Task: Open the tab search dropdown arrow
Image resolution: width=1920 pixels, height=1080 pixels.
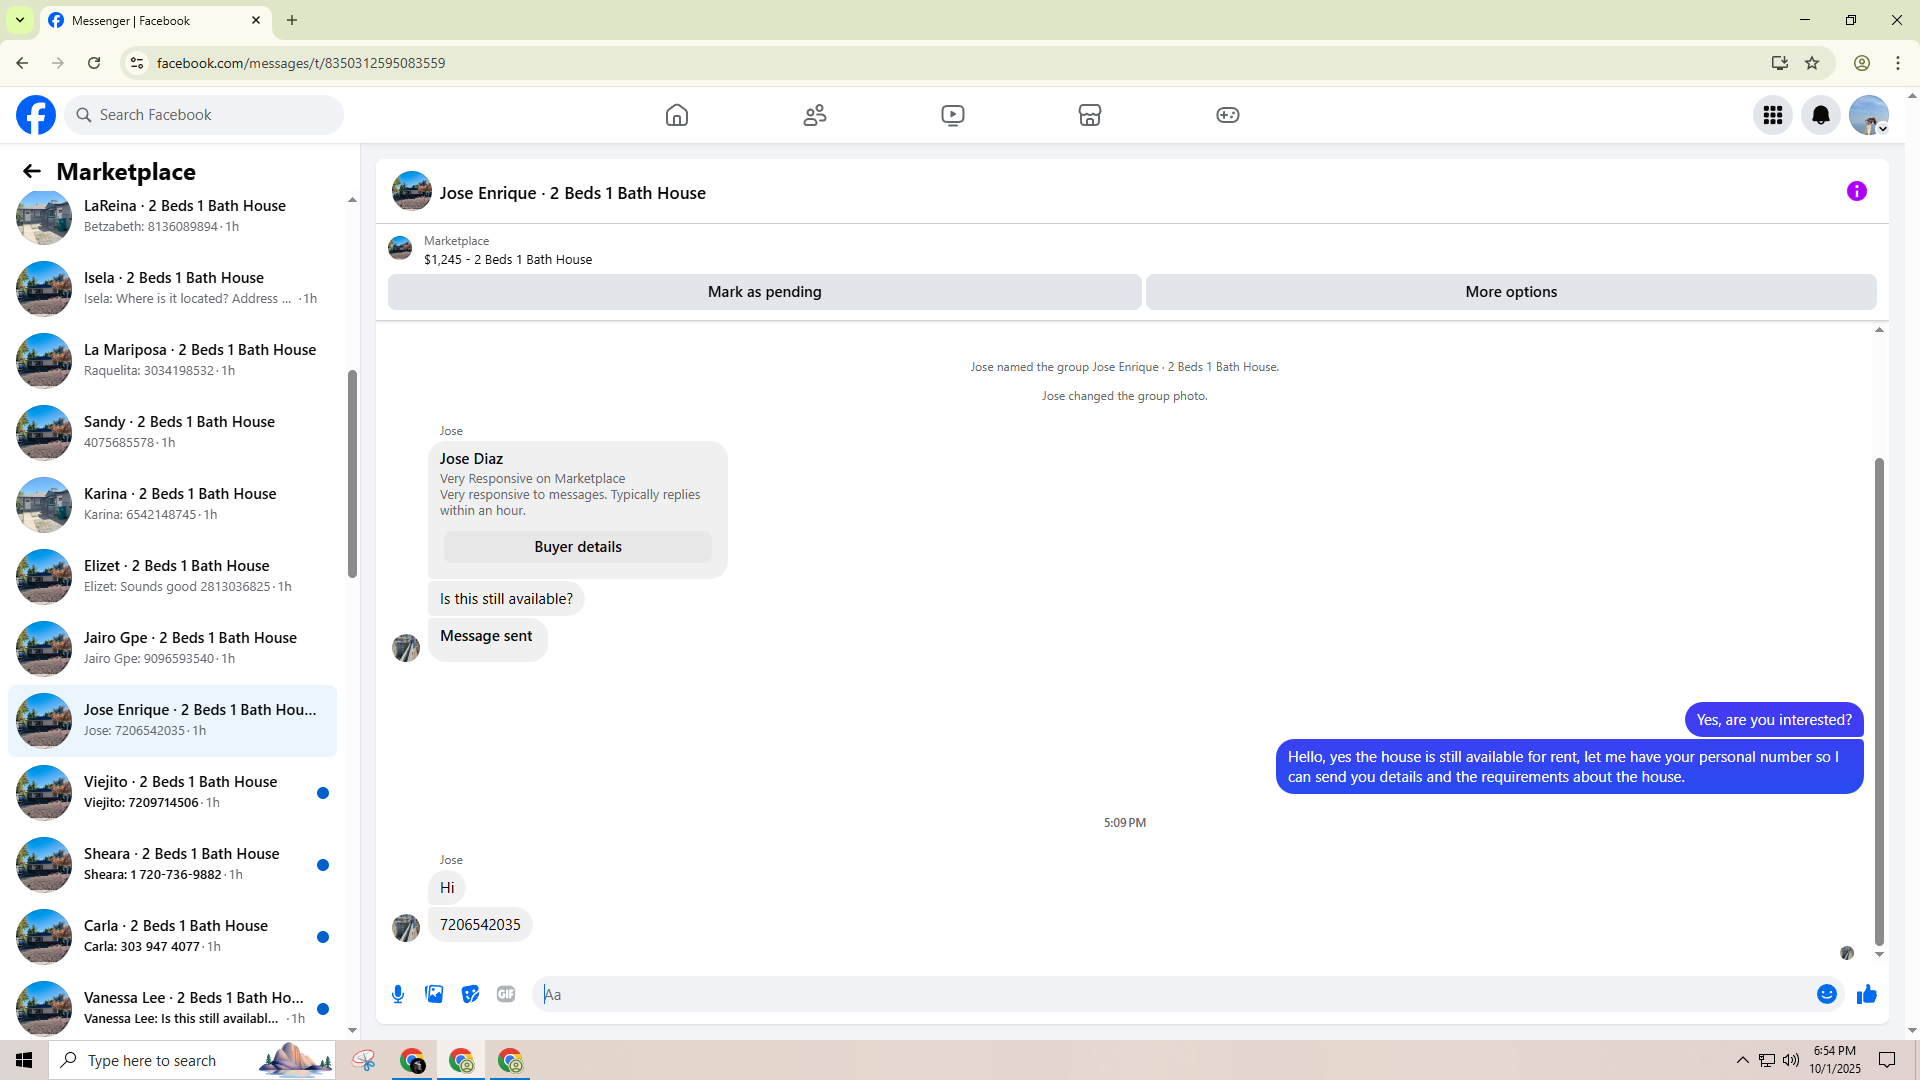Action: (x=20, y=20)
